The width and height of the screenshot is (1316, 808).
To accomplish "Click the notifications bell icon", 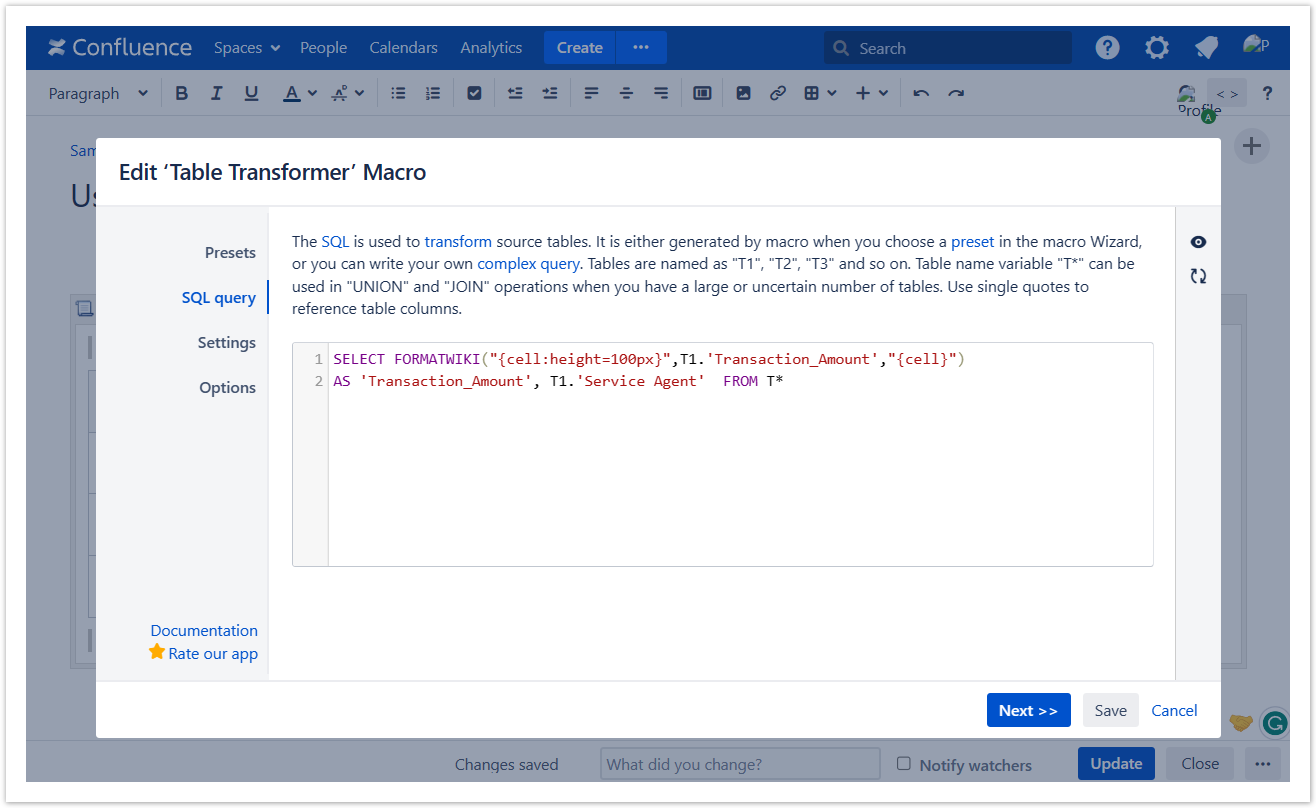I will 1206,47.
